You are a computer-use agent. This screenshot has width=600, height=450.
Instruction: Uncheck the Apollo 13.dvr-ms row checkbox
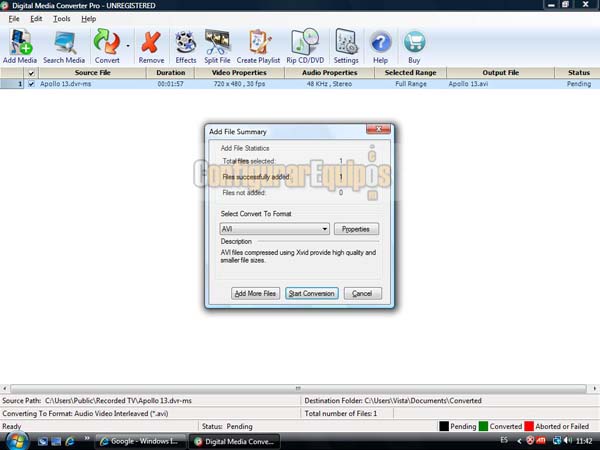click(x=31, y=83)
